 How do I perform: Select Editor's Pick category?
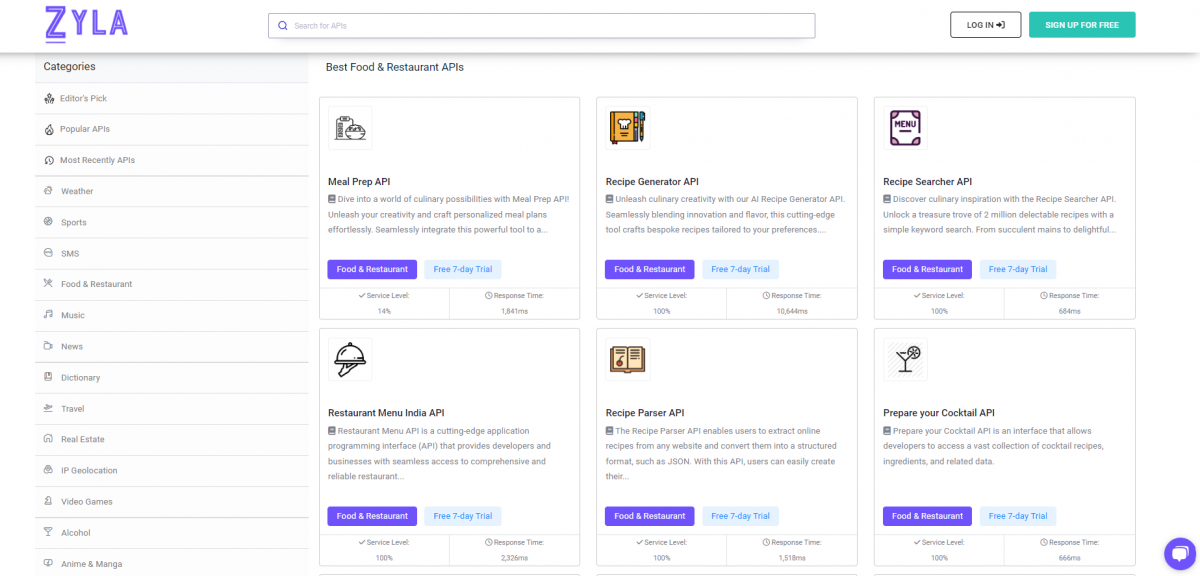83,98
